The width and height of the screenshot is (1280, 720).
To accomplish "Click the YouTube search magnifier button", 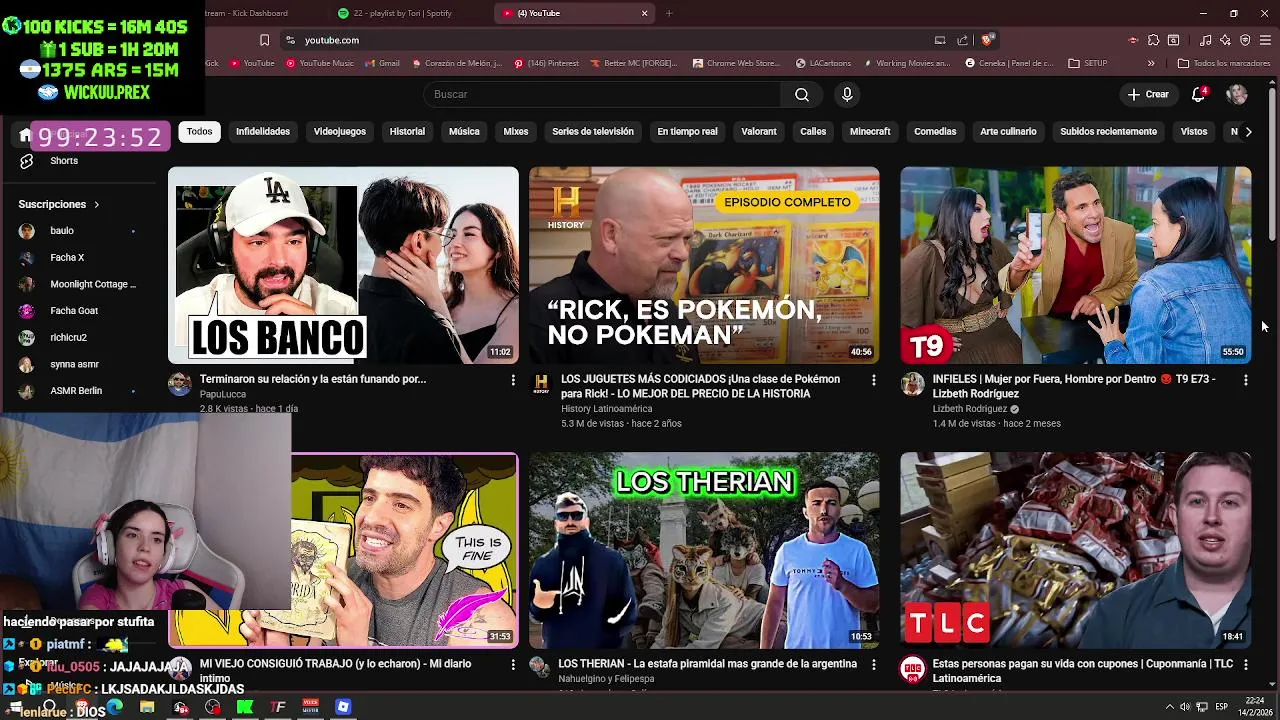I will click(802, 94).
